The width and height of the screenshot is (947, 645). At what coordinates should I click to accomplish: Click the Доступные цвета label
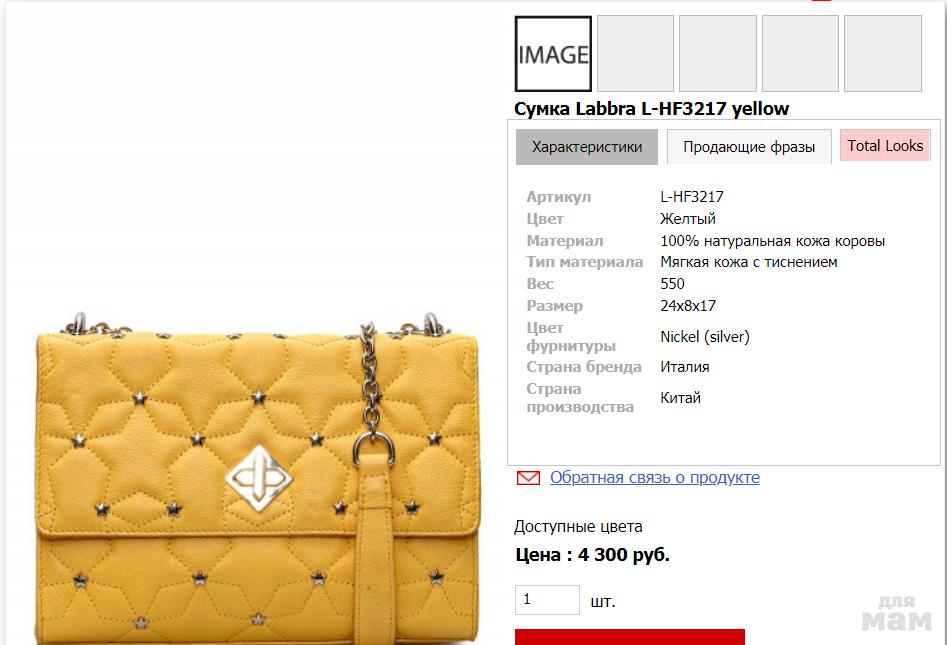point(578,527)
